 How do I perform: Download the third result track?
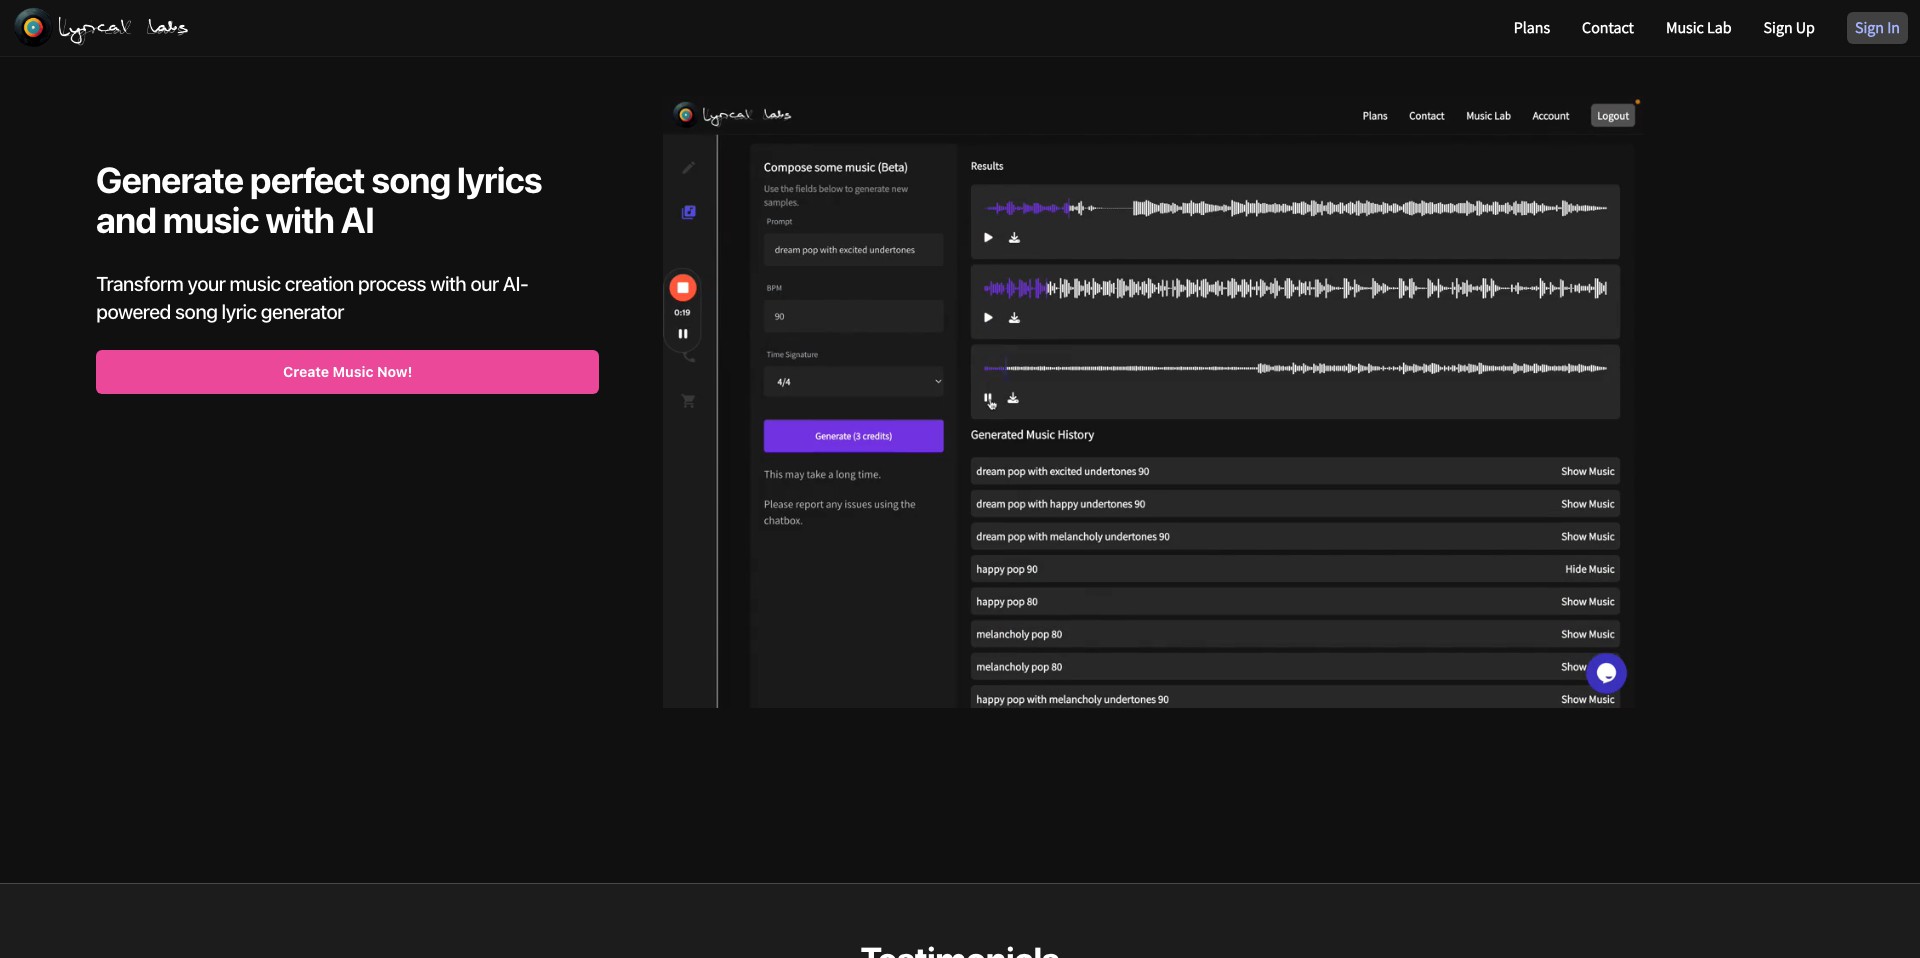(1013, 398)
